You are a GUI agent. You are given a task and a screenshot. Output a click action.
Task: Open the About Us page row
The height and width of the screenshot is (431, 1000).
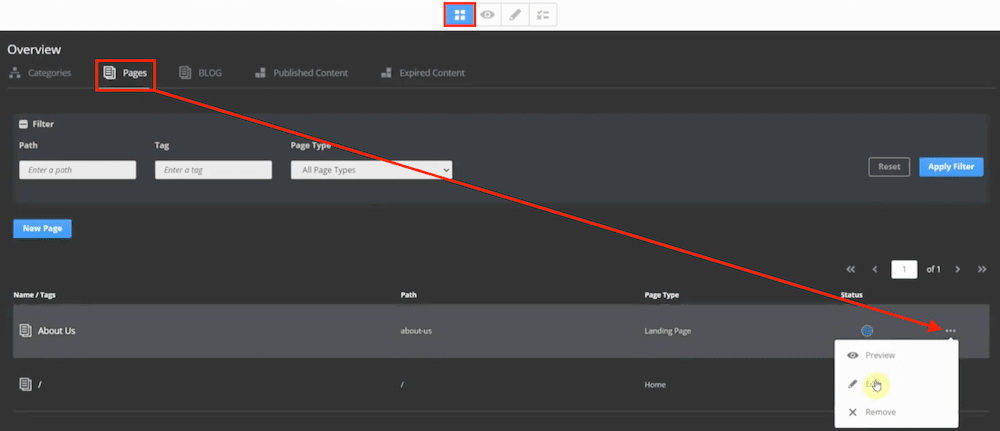pyautogui.click(x=500, y=331)
